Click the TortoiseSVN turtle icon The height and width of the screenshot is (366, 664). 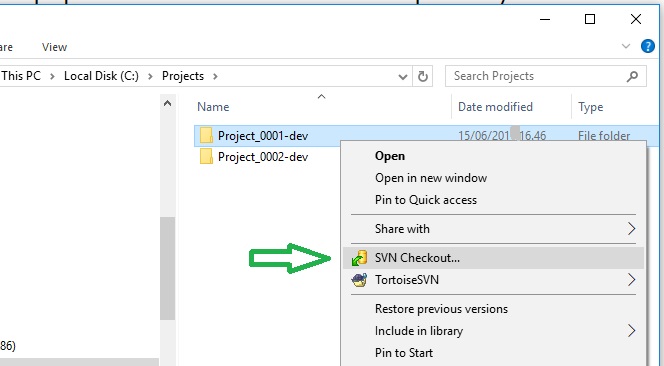point(360,280)
